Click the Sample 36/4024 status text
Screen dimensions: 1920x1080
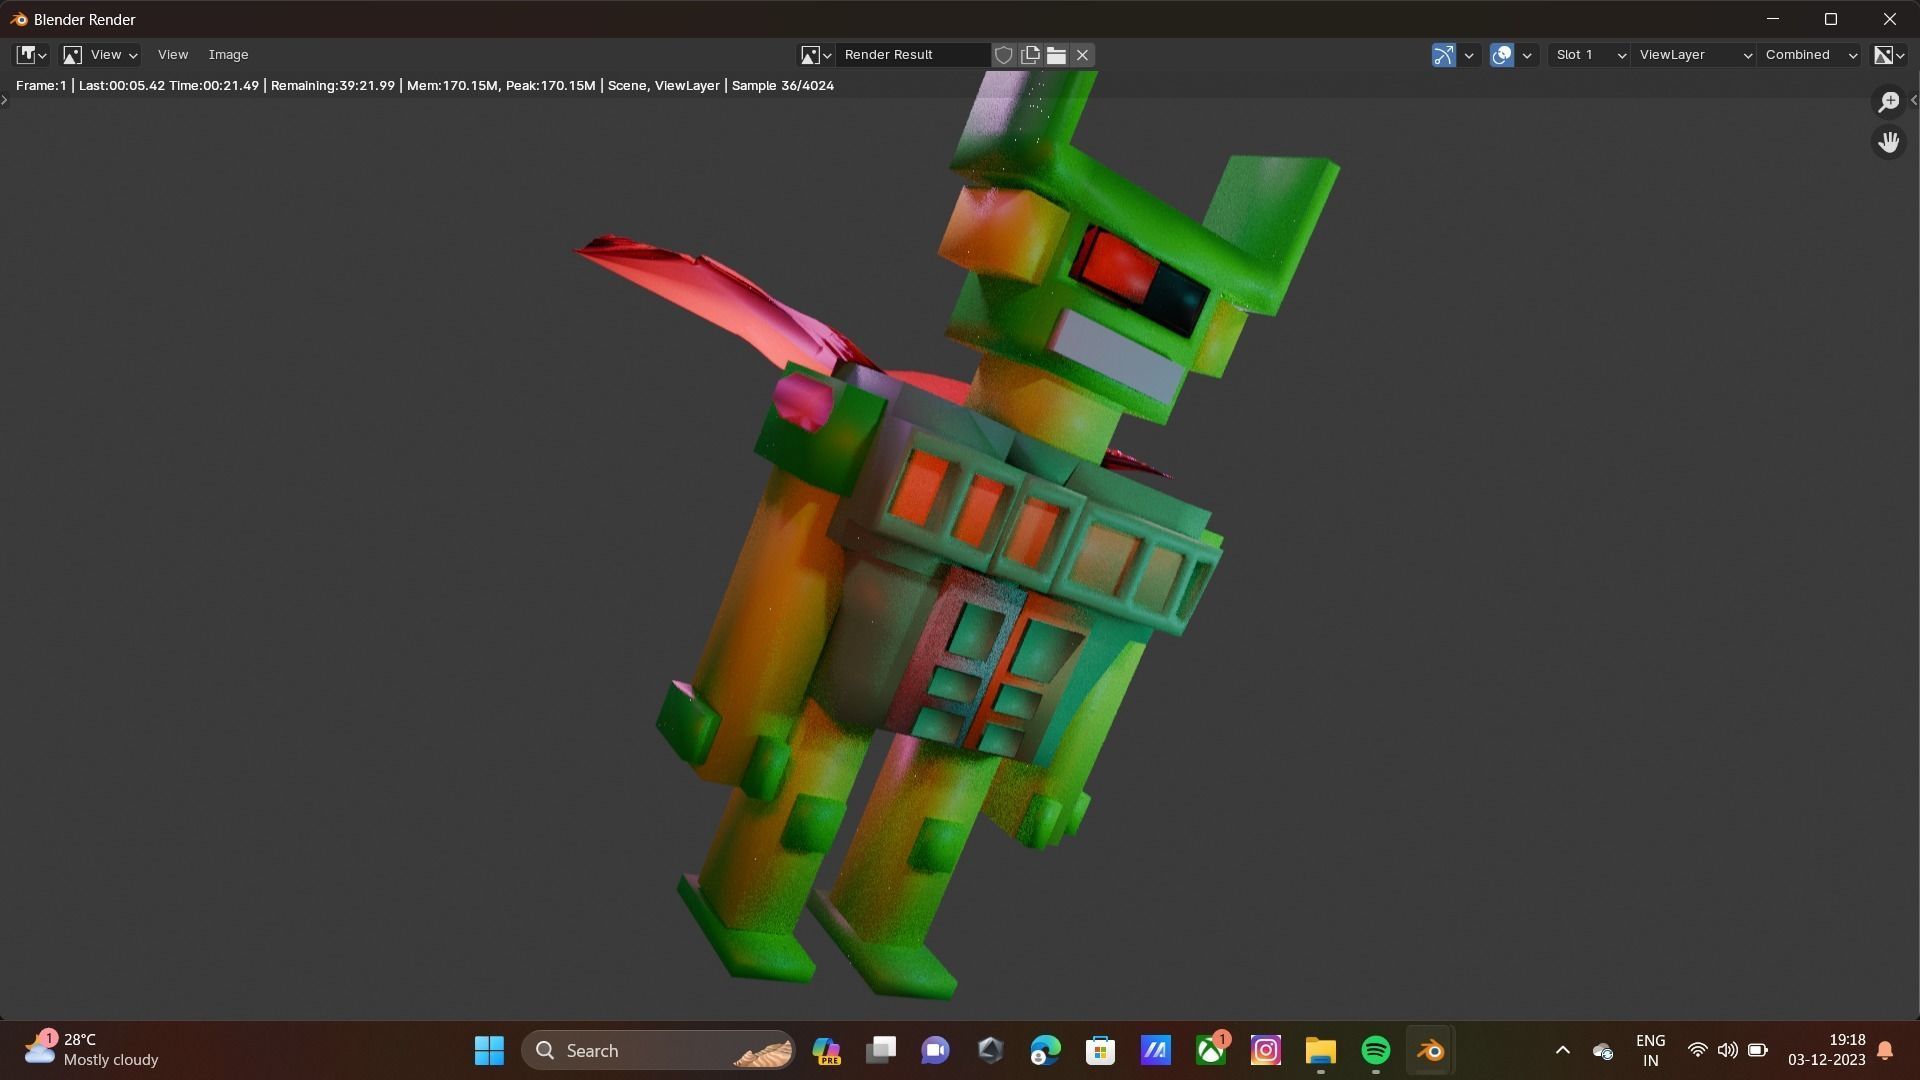[x=783, y=86]
